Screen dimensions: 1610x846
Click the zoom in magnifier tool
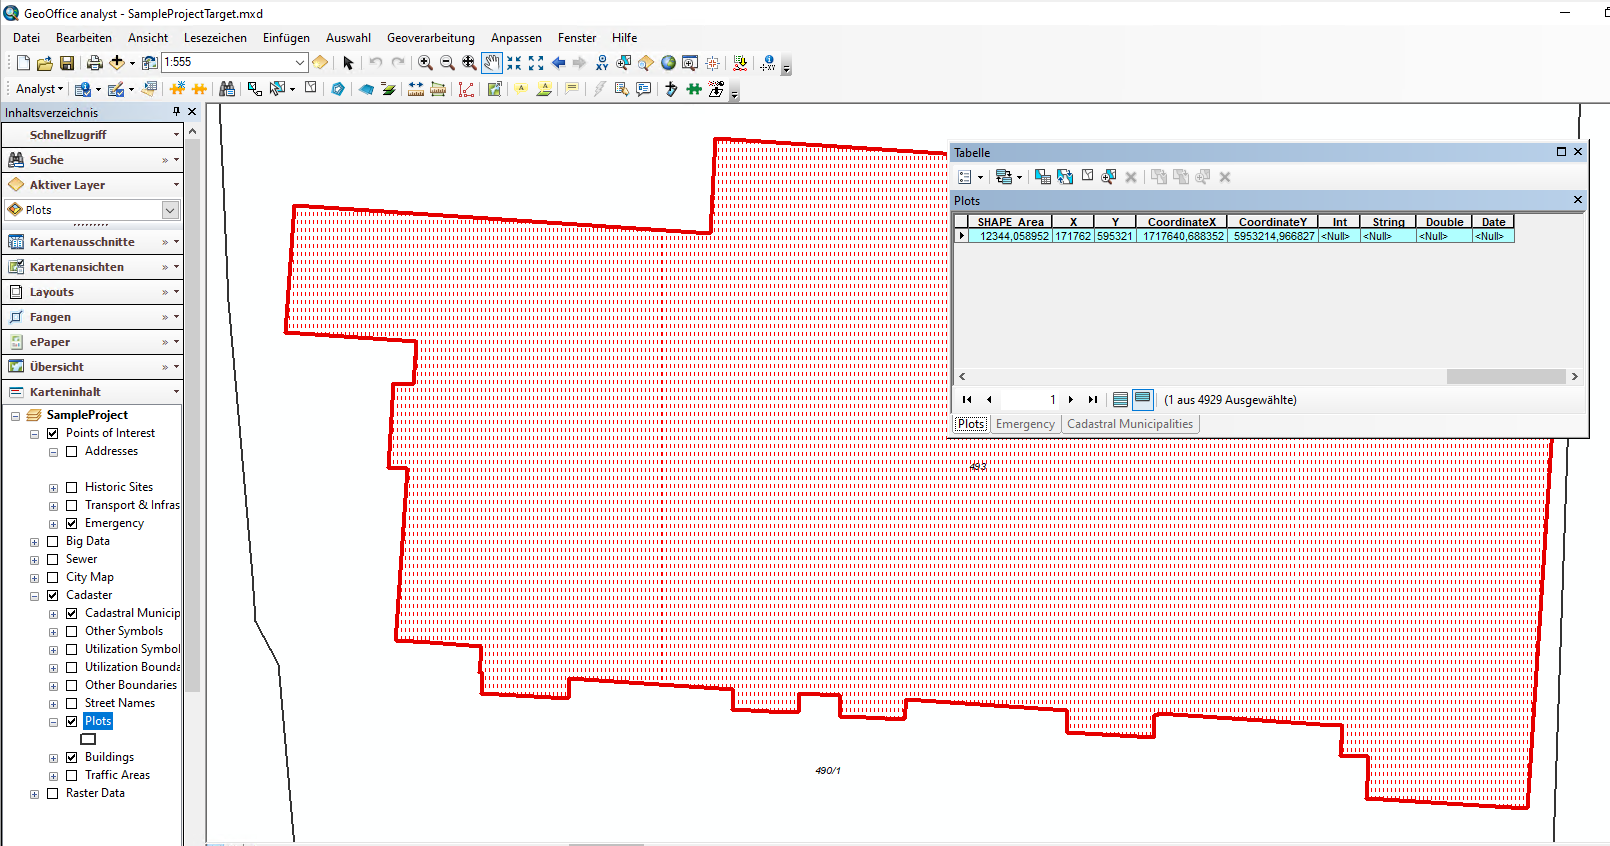[425, 63]
